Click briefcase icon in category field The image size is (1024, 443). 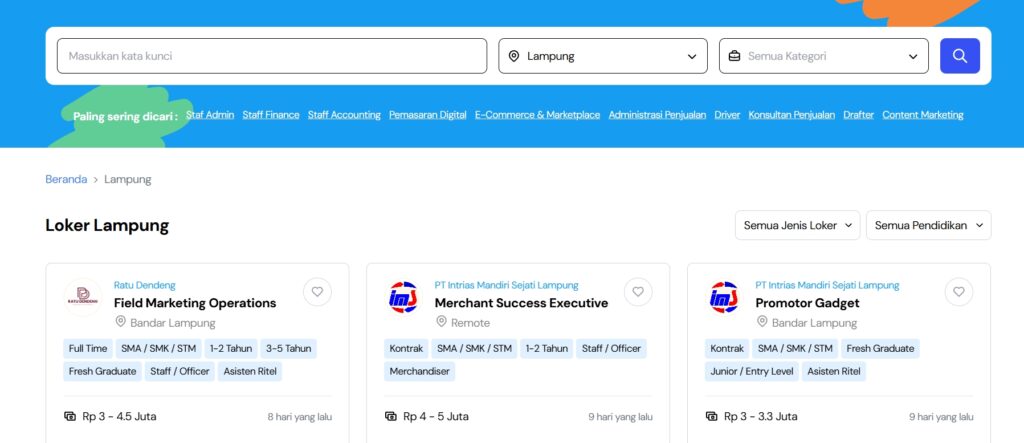click(734, 57)
